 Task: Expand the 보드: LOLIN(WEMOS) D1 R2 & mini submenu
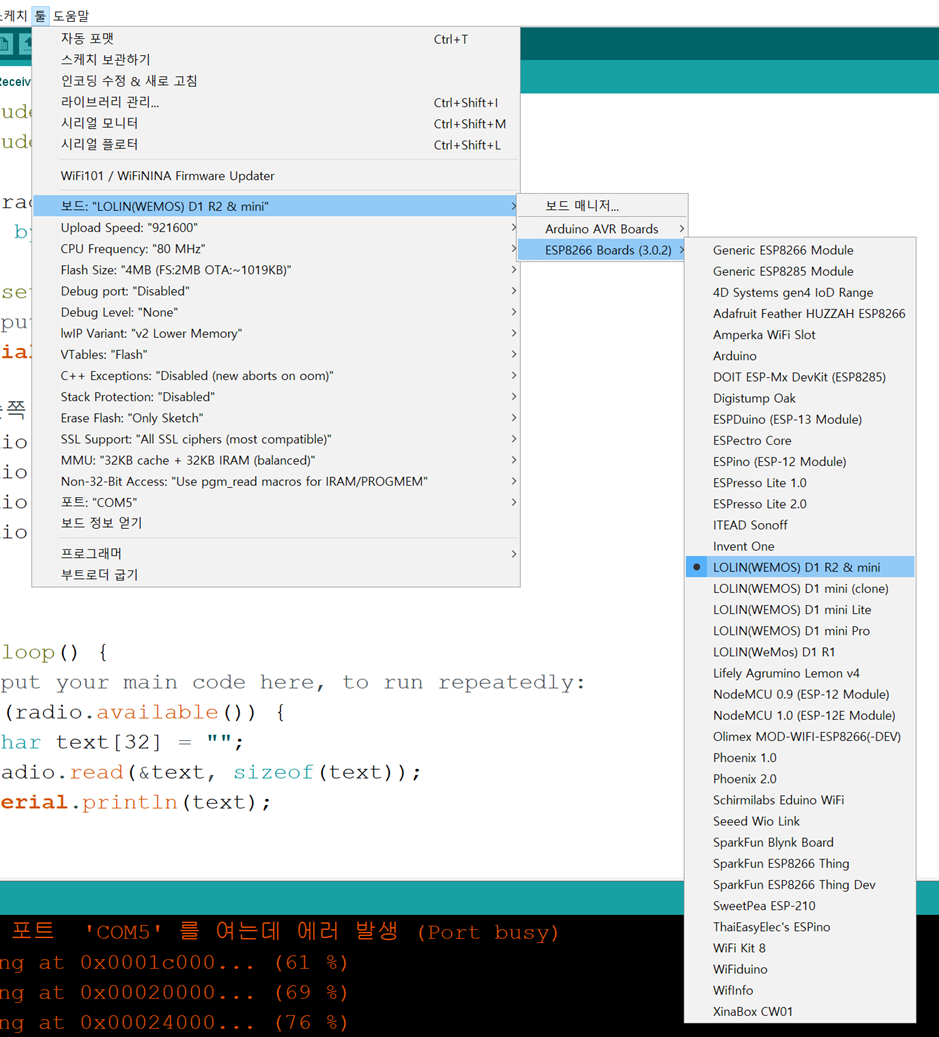click(x=276, y=206)
